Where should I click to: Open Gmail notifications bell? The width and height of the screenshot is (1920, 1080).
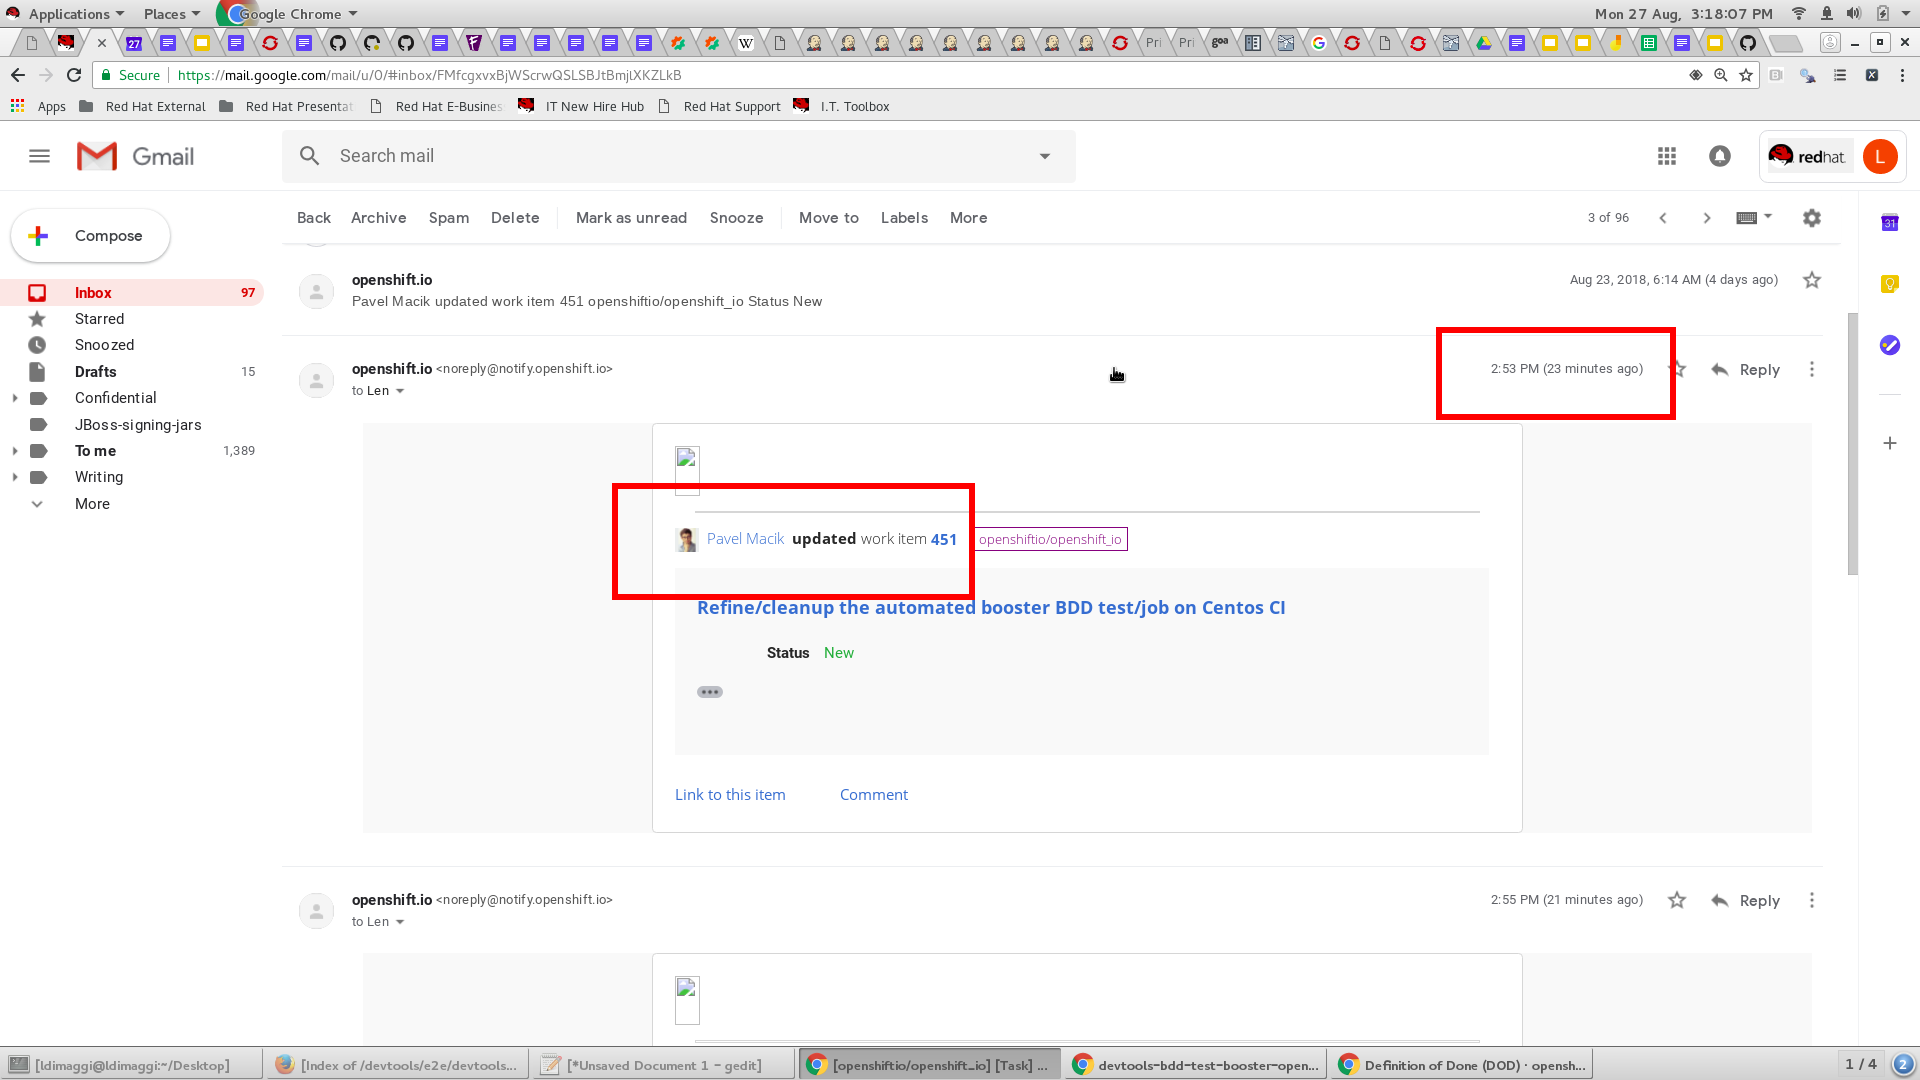coord(1719,156)
